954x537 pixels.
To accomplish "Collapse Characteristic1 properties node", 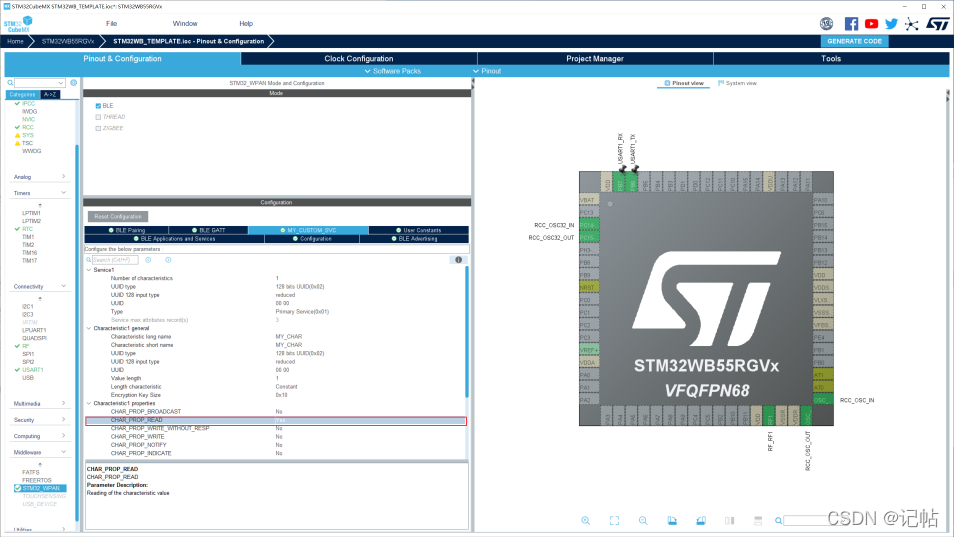I will click(x=89, y=403).
